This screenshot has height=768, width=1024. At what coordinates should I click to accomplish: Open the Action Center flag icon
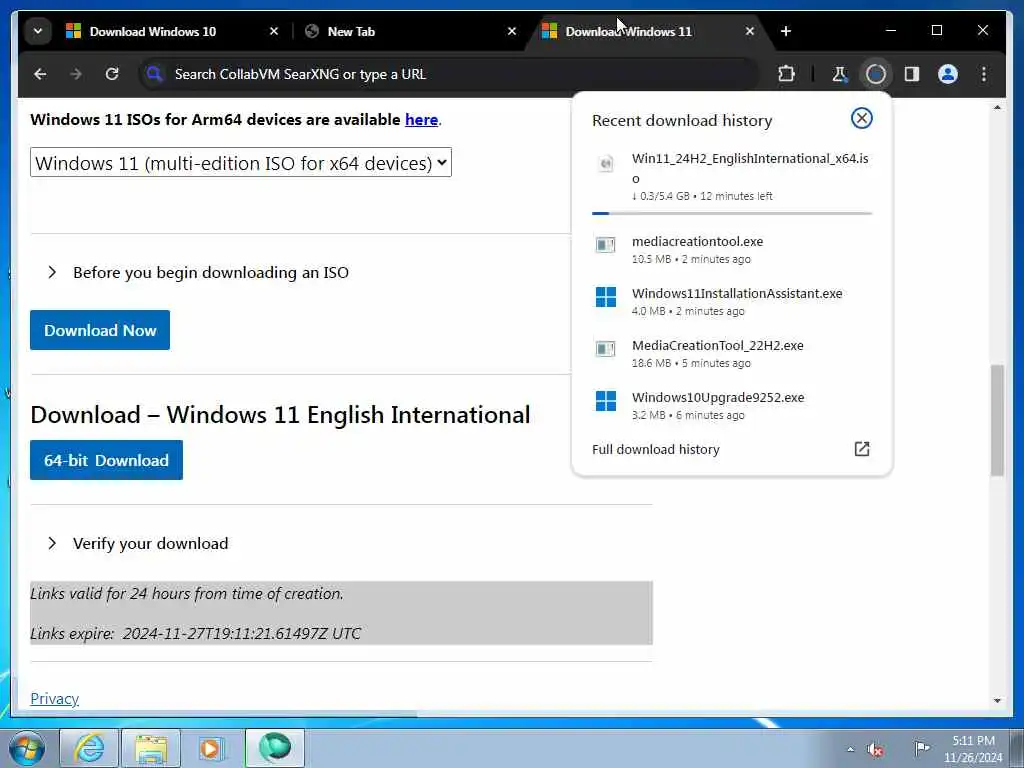click(x=921, y=748)
